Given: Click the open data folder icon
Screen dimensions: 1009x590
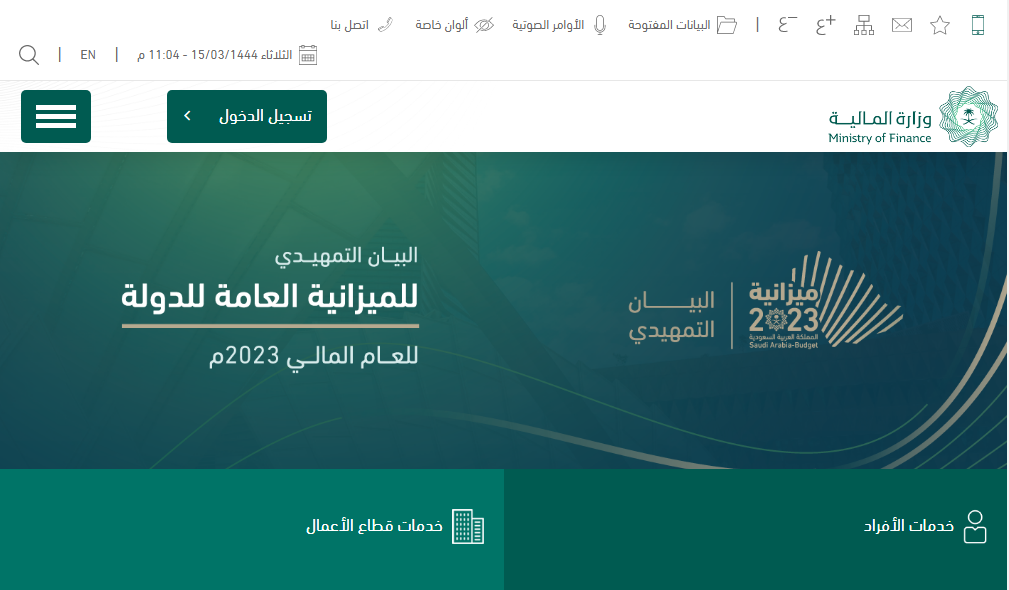Looking at the screenshot, I should 727,25.
